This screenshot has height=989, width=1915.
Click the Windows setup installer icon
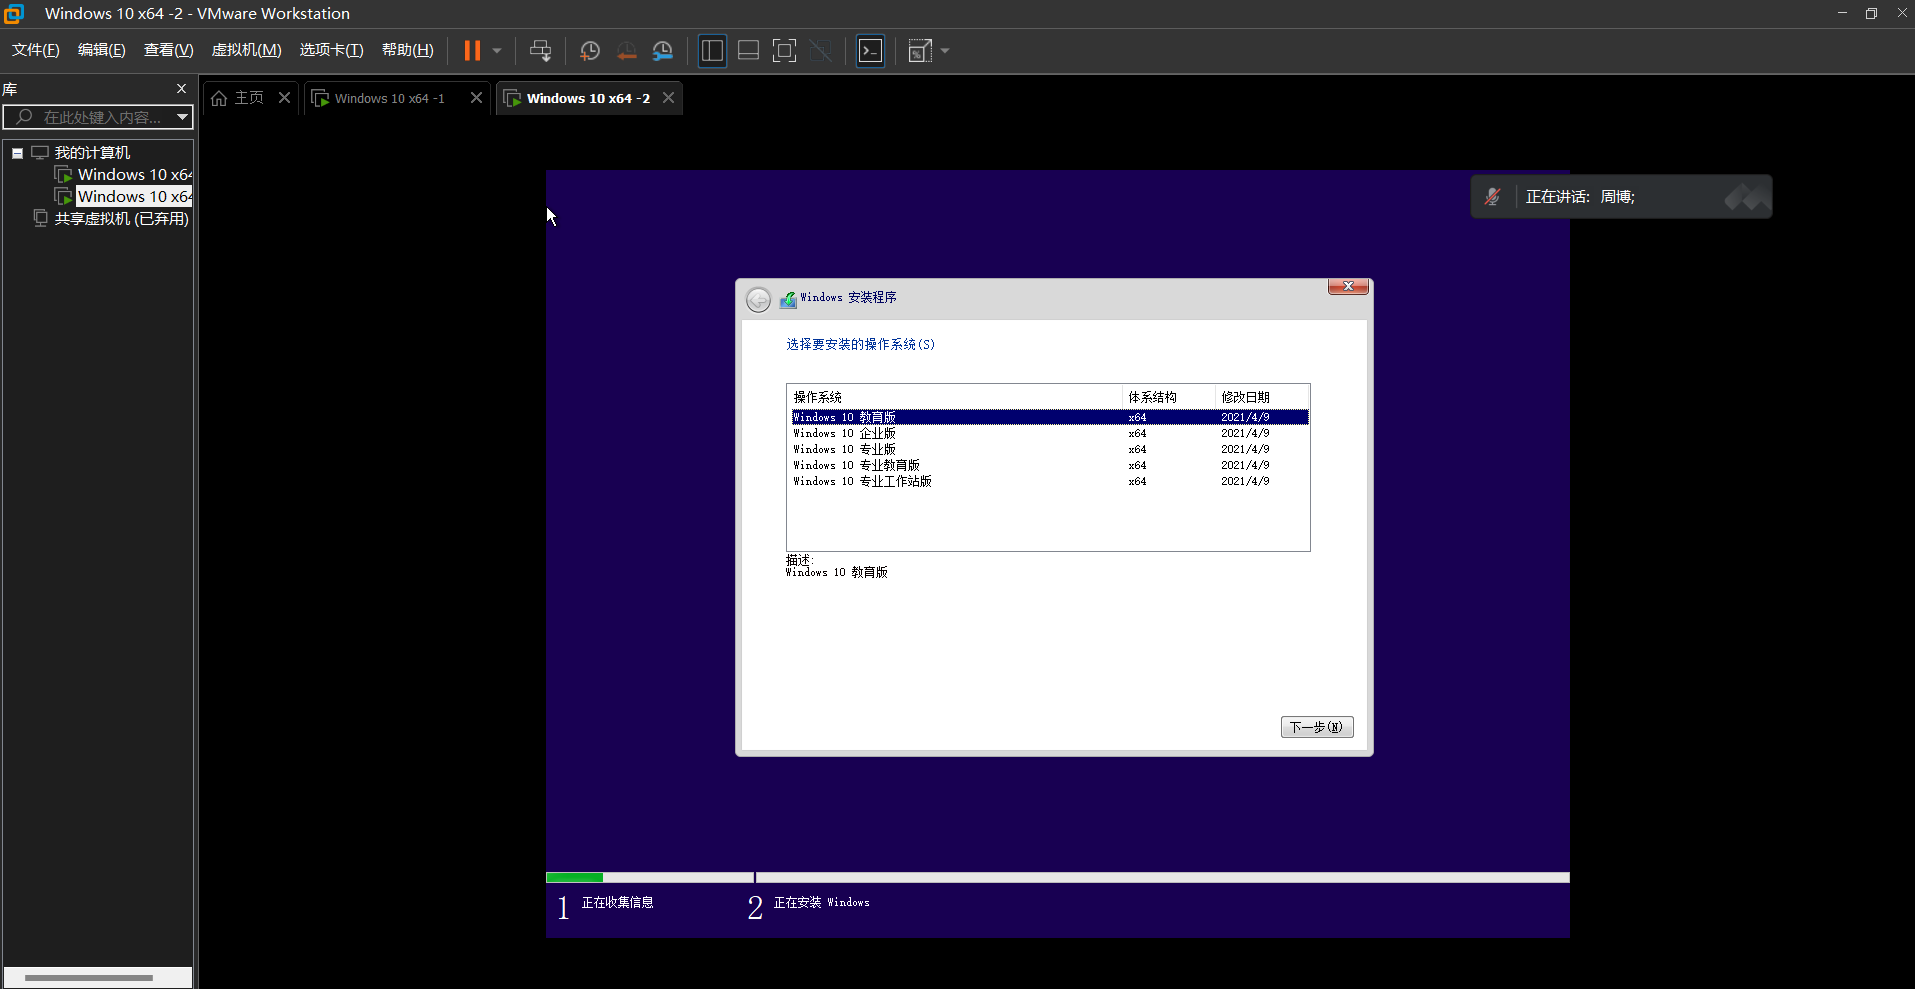click(x=788, y=299)
